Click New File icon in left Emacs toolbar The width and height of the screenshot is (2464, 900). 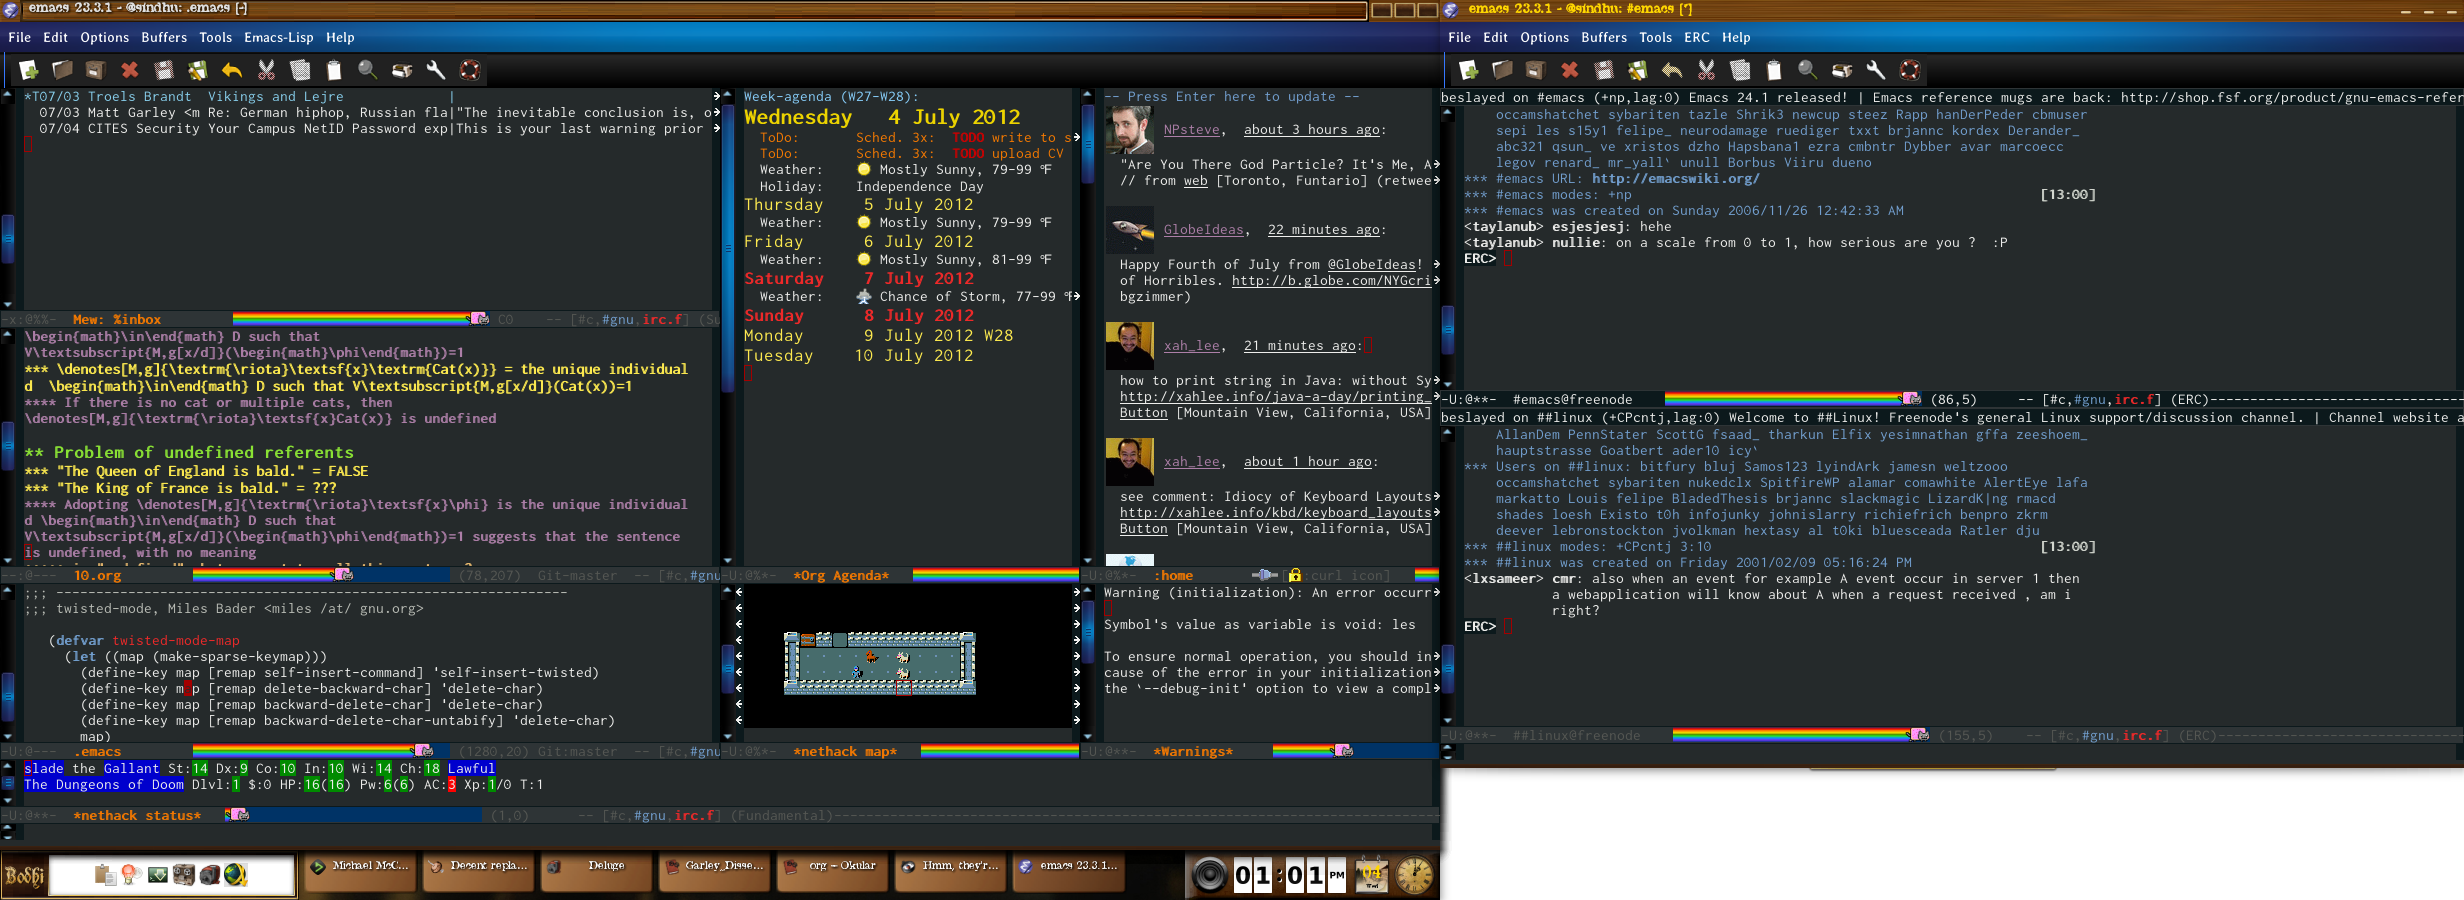point(29,70)
